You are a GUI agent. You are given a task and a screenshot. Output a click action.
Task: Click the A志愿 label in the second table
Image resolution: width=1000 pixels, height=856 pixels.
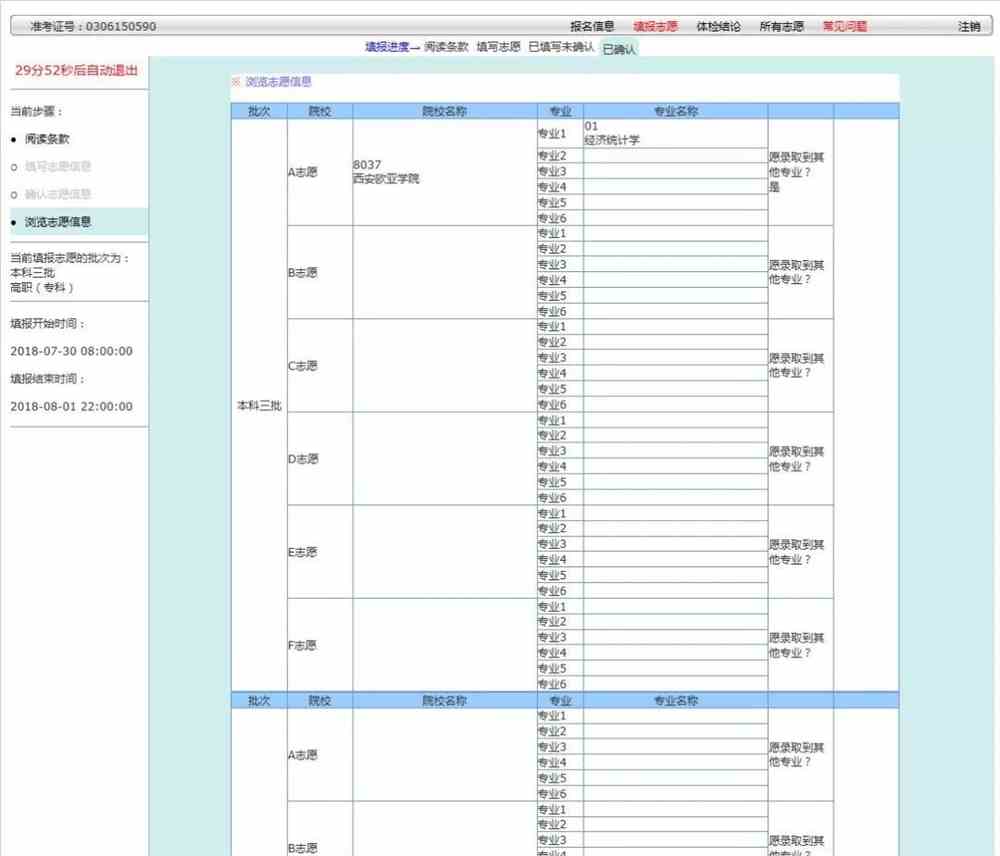pyautogui.click(x=302, y=755)
